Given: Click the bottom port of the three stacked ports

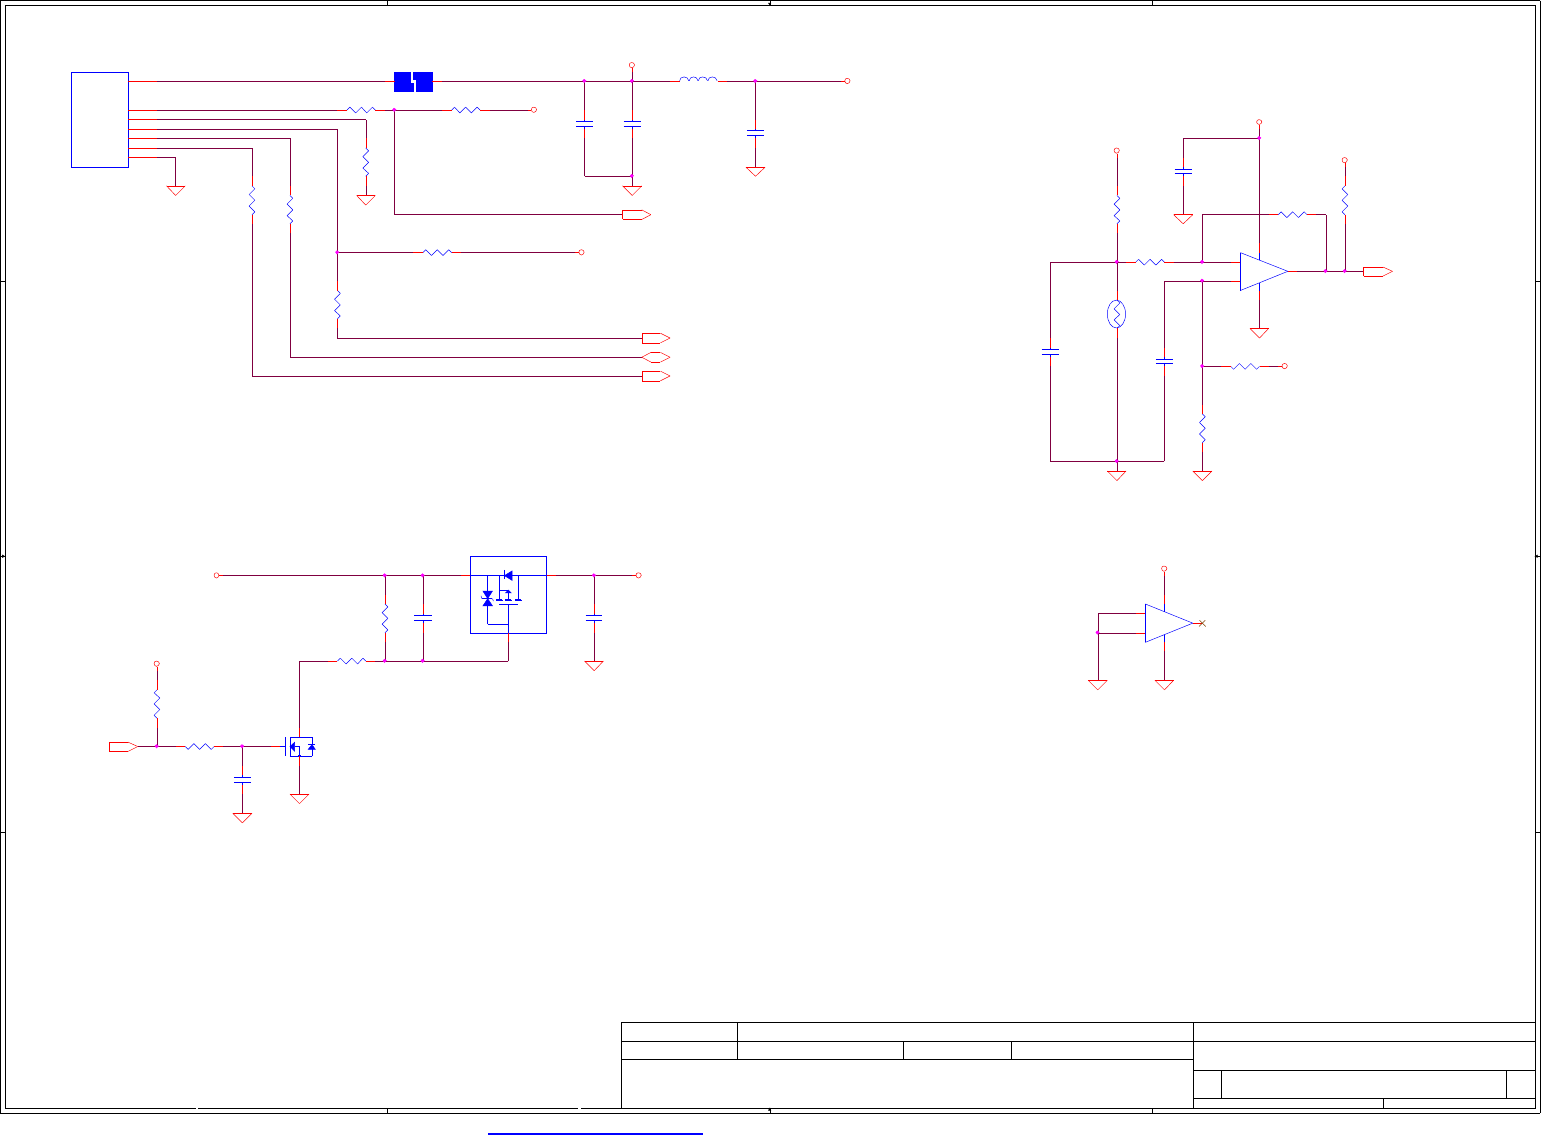Looking at the screenshot, I should (656, 376).
